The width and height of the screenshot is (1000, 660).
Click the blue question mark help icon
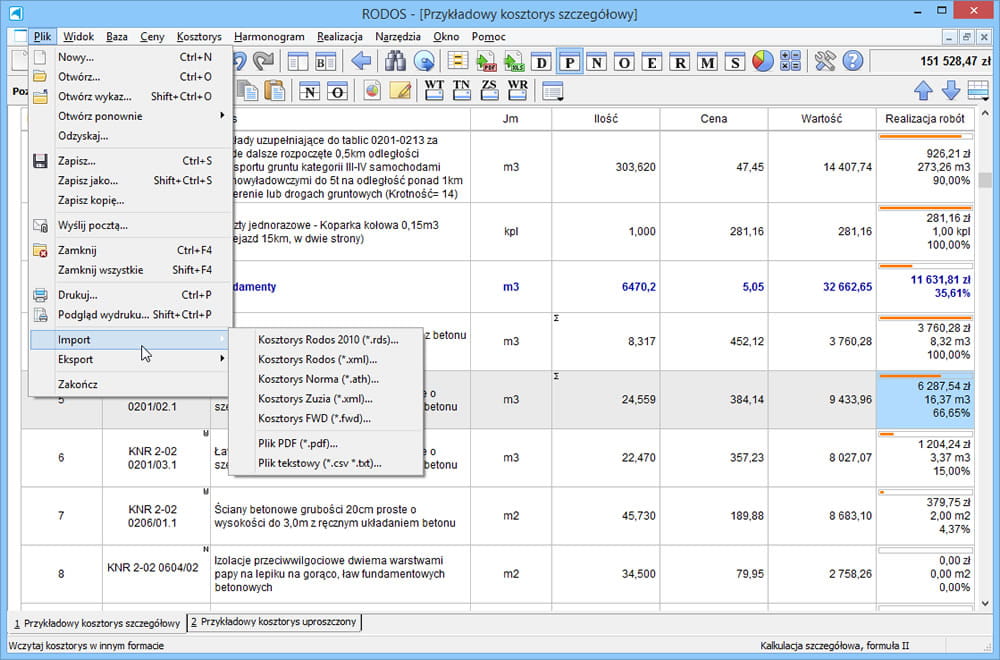[x=852, y=61]
